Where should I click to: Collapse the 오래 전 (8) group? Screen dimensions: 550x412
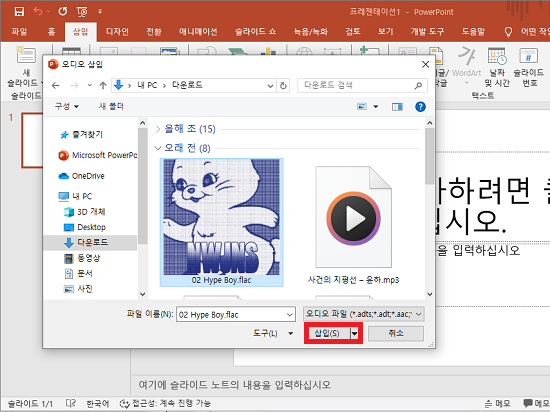click(x=157, y=148)
